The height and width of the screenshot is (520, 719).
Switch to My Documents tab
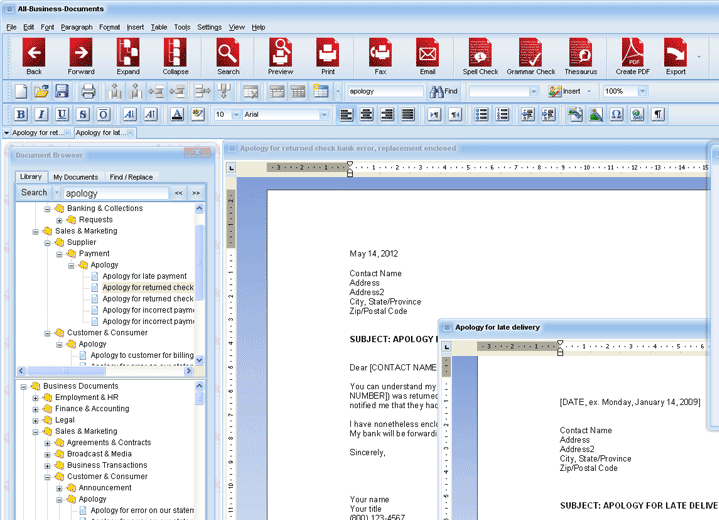tap(76, 177)
